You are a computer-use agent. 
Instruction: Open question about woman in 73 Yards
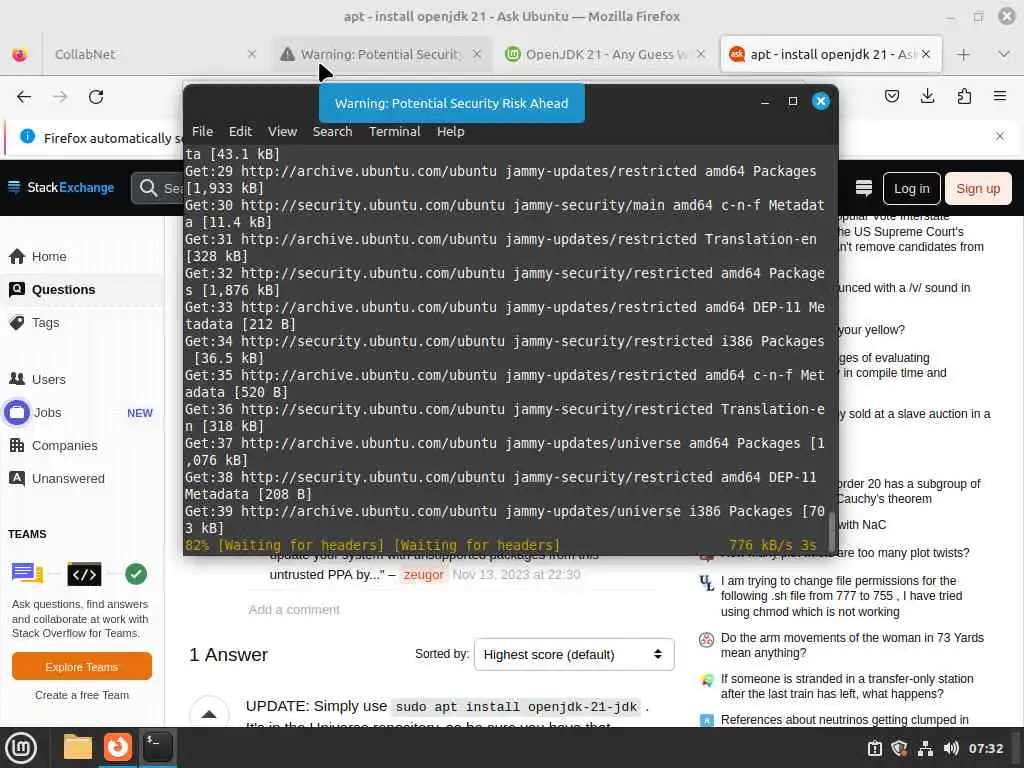852,645
